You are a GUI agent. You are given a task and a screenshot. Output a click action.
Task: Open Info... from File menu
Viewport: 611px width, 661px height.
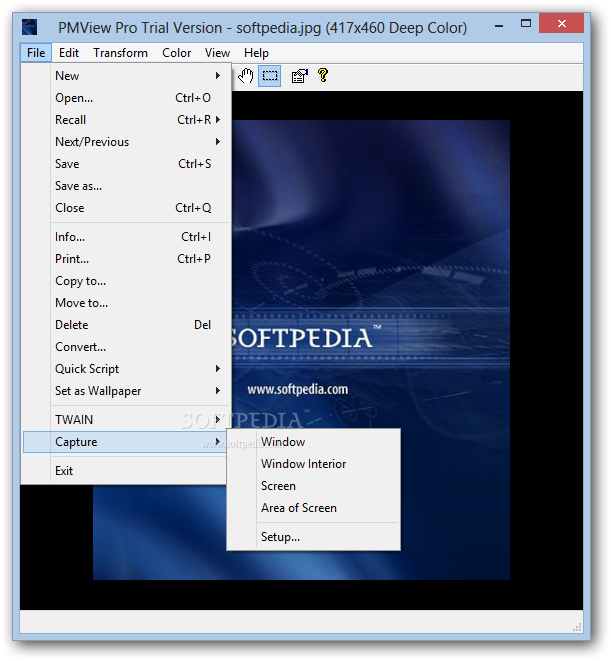point(127,237)
